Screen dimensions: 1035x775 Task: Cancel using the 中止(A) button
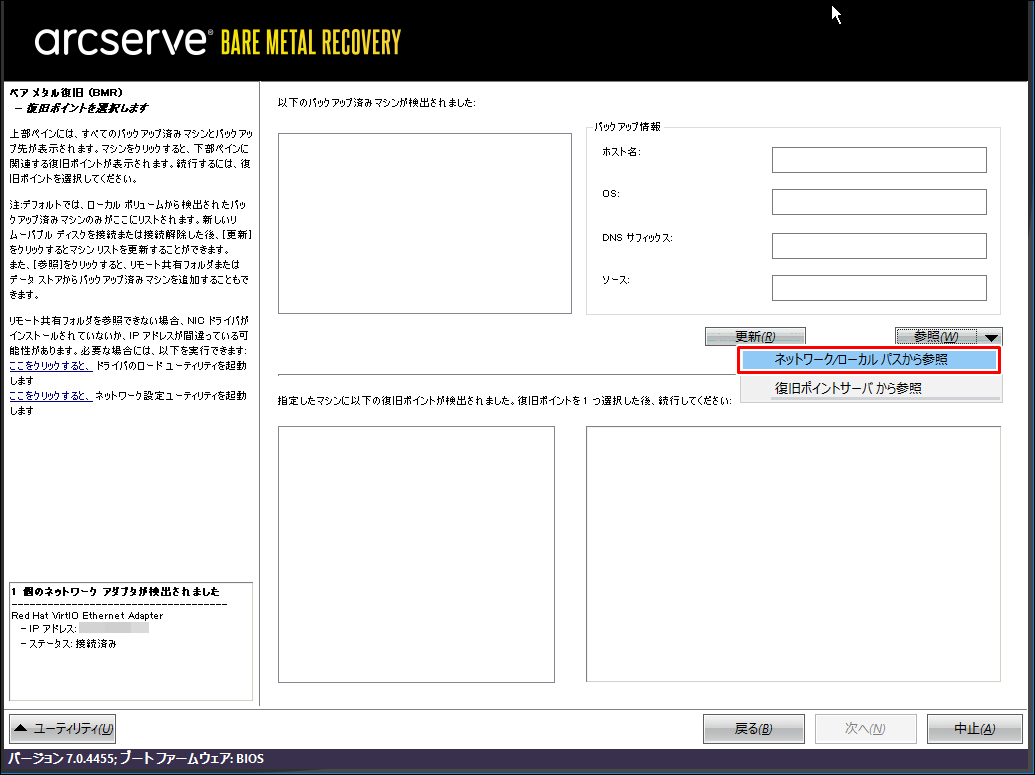974,729
